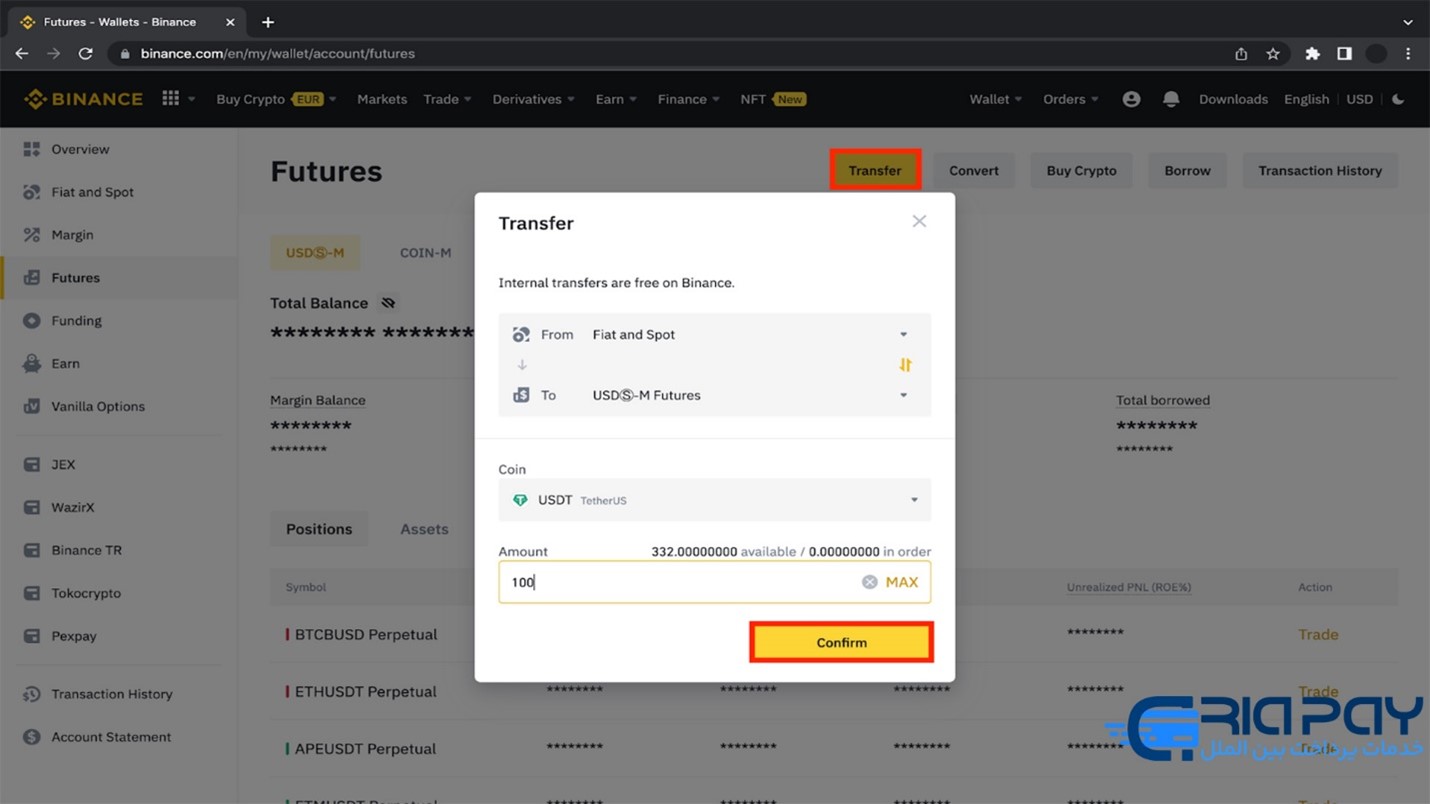The width and height of the screenshot is (1430, 804).
Task: Click the Funding sidebar icon
Action: pyautogui.click(x=32, y=321)
